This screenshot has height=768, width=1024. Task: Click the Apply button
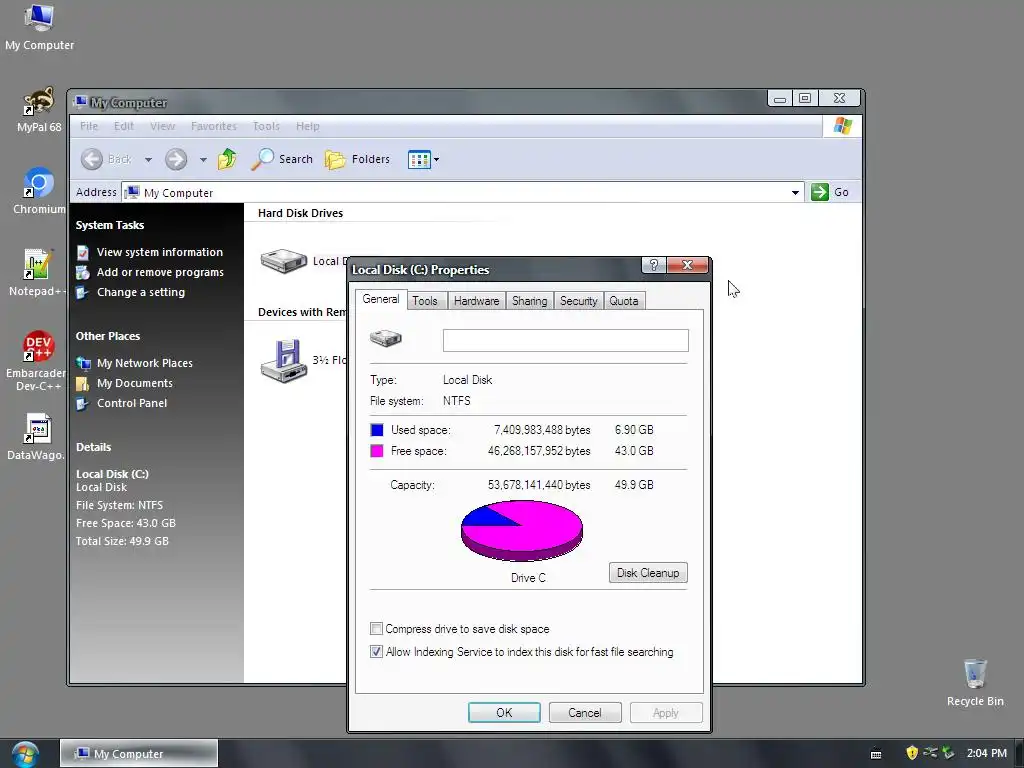[666, 712]
